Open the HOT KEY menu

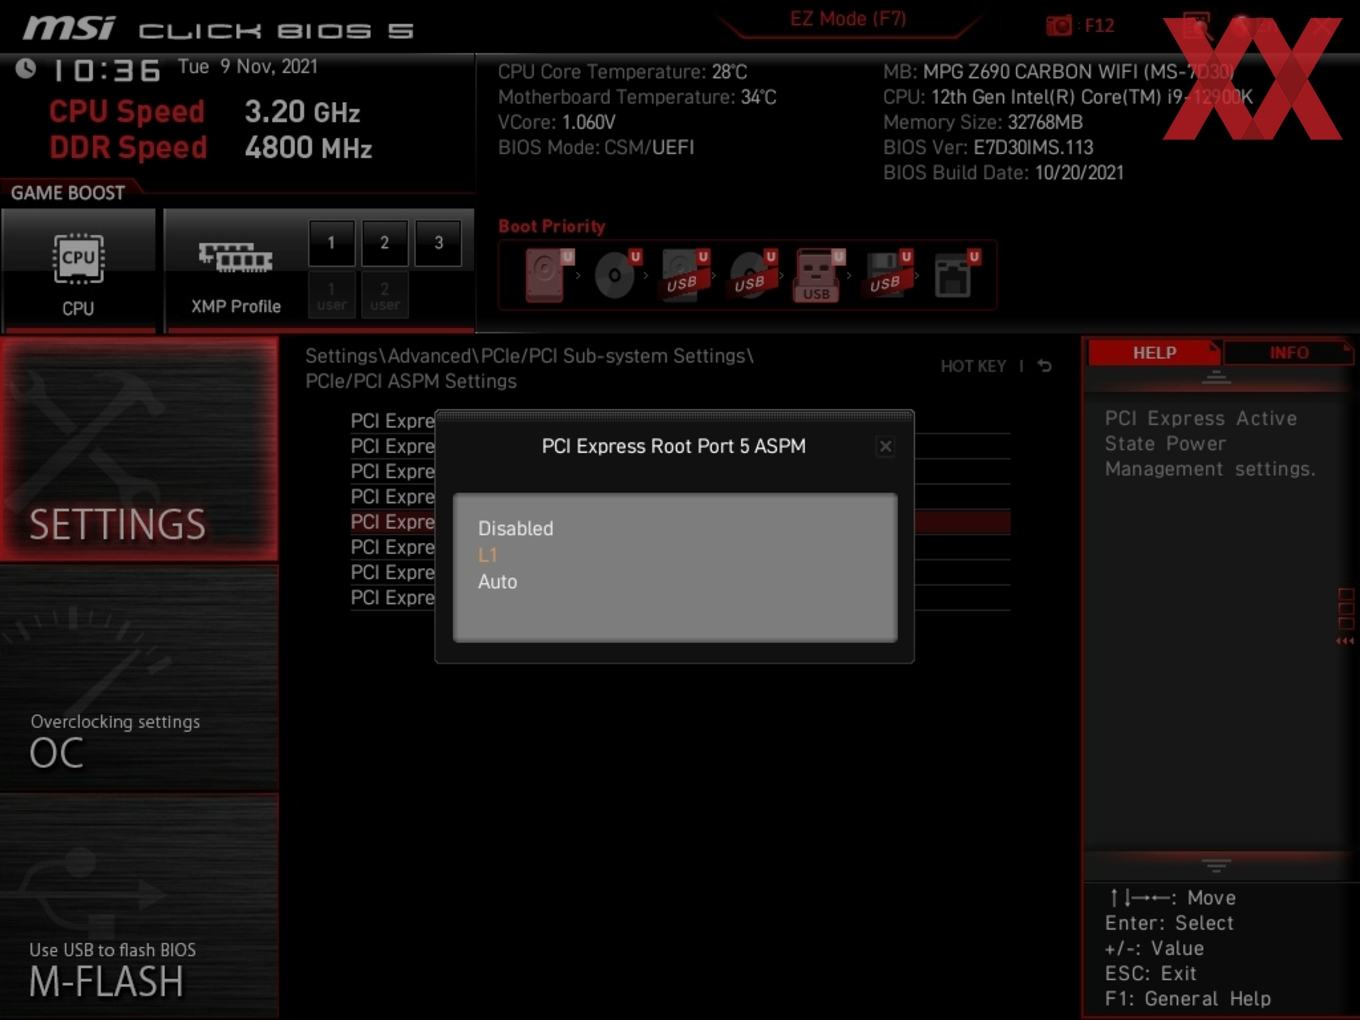973,366
